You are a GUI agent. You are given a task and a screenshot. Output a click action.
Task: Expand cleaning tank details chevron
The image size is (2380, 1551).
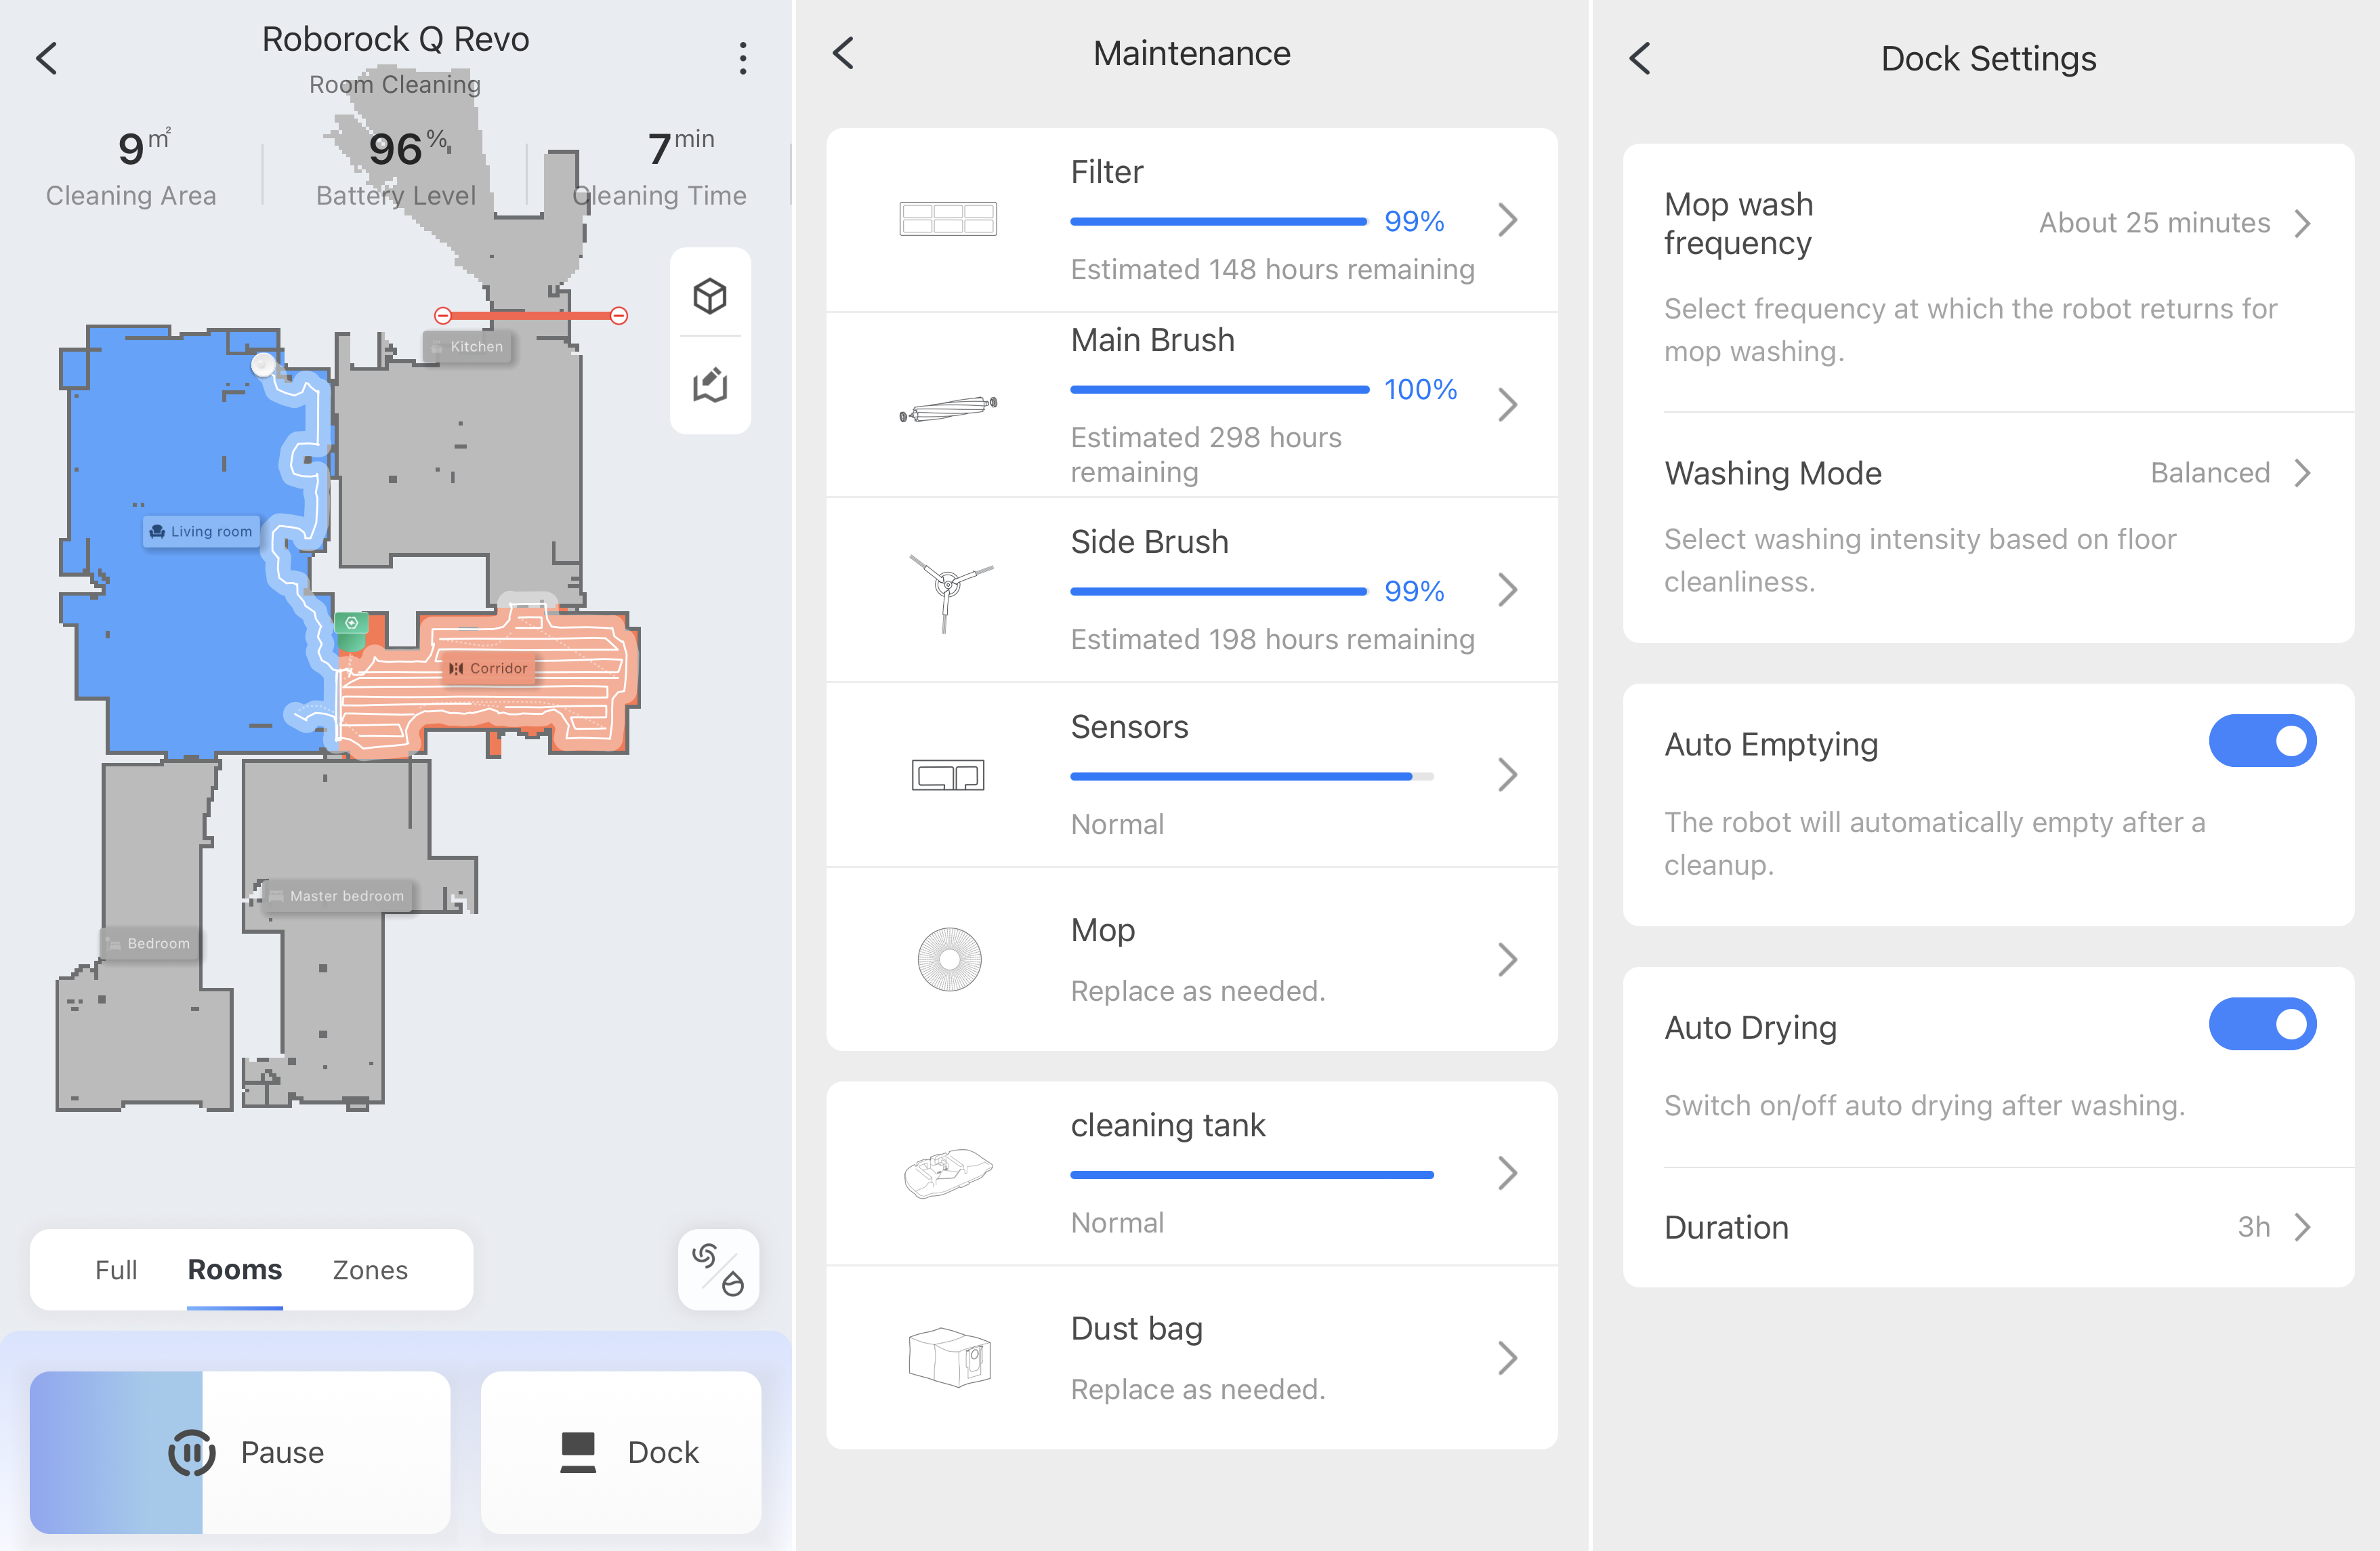(1508, 1173)
